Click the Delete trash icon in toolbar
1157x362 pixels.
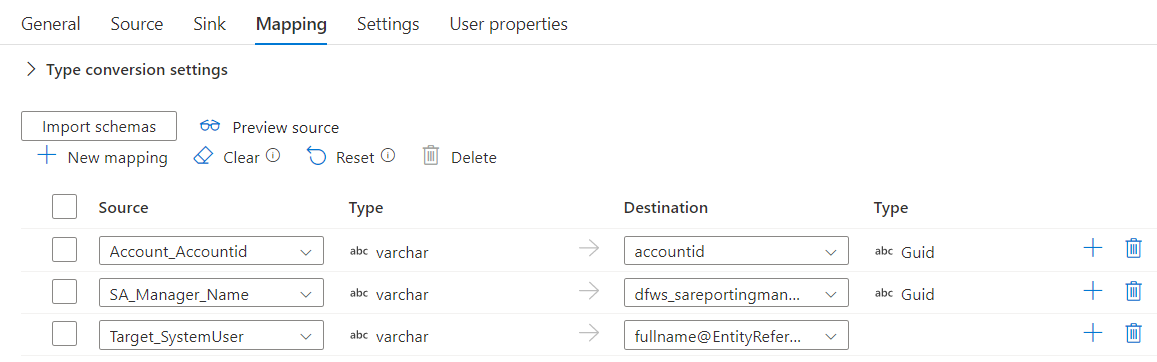click(431, 156)
